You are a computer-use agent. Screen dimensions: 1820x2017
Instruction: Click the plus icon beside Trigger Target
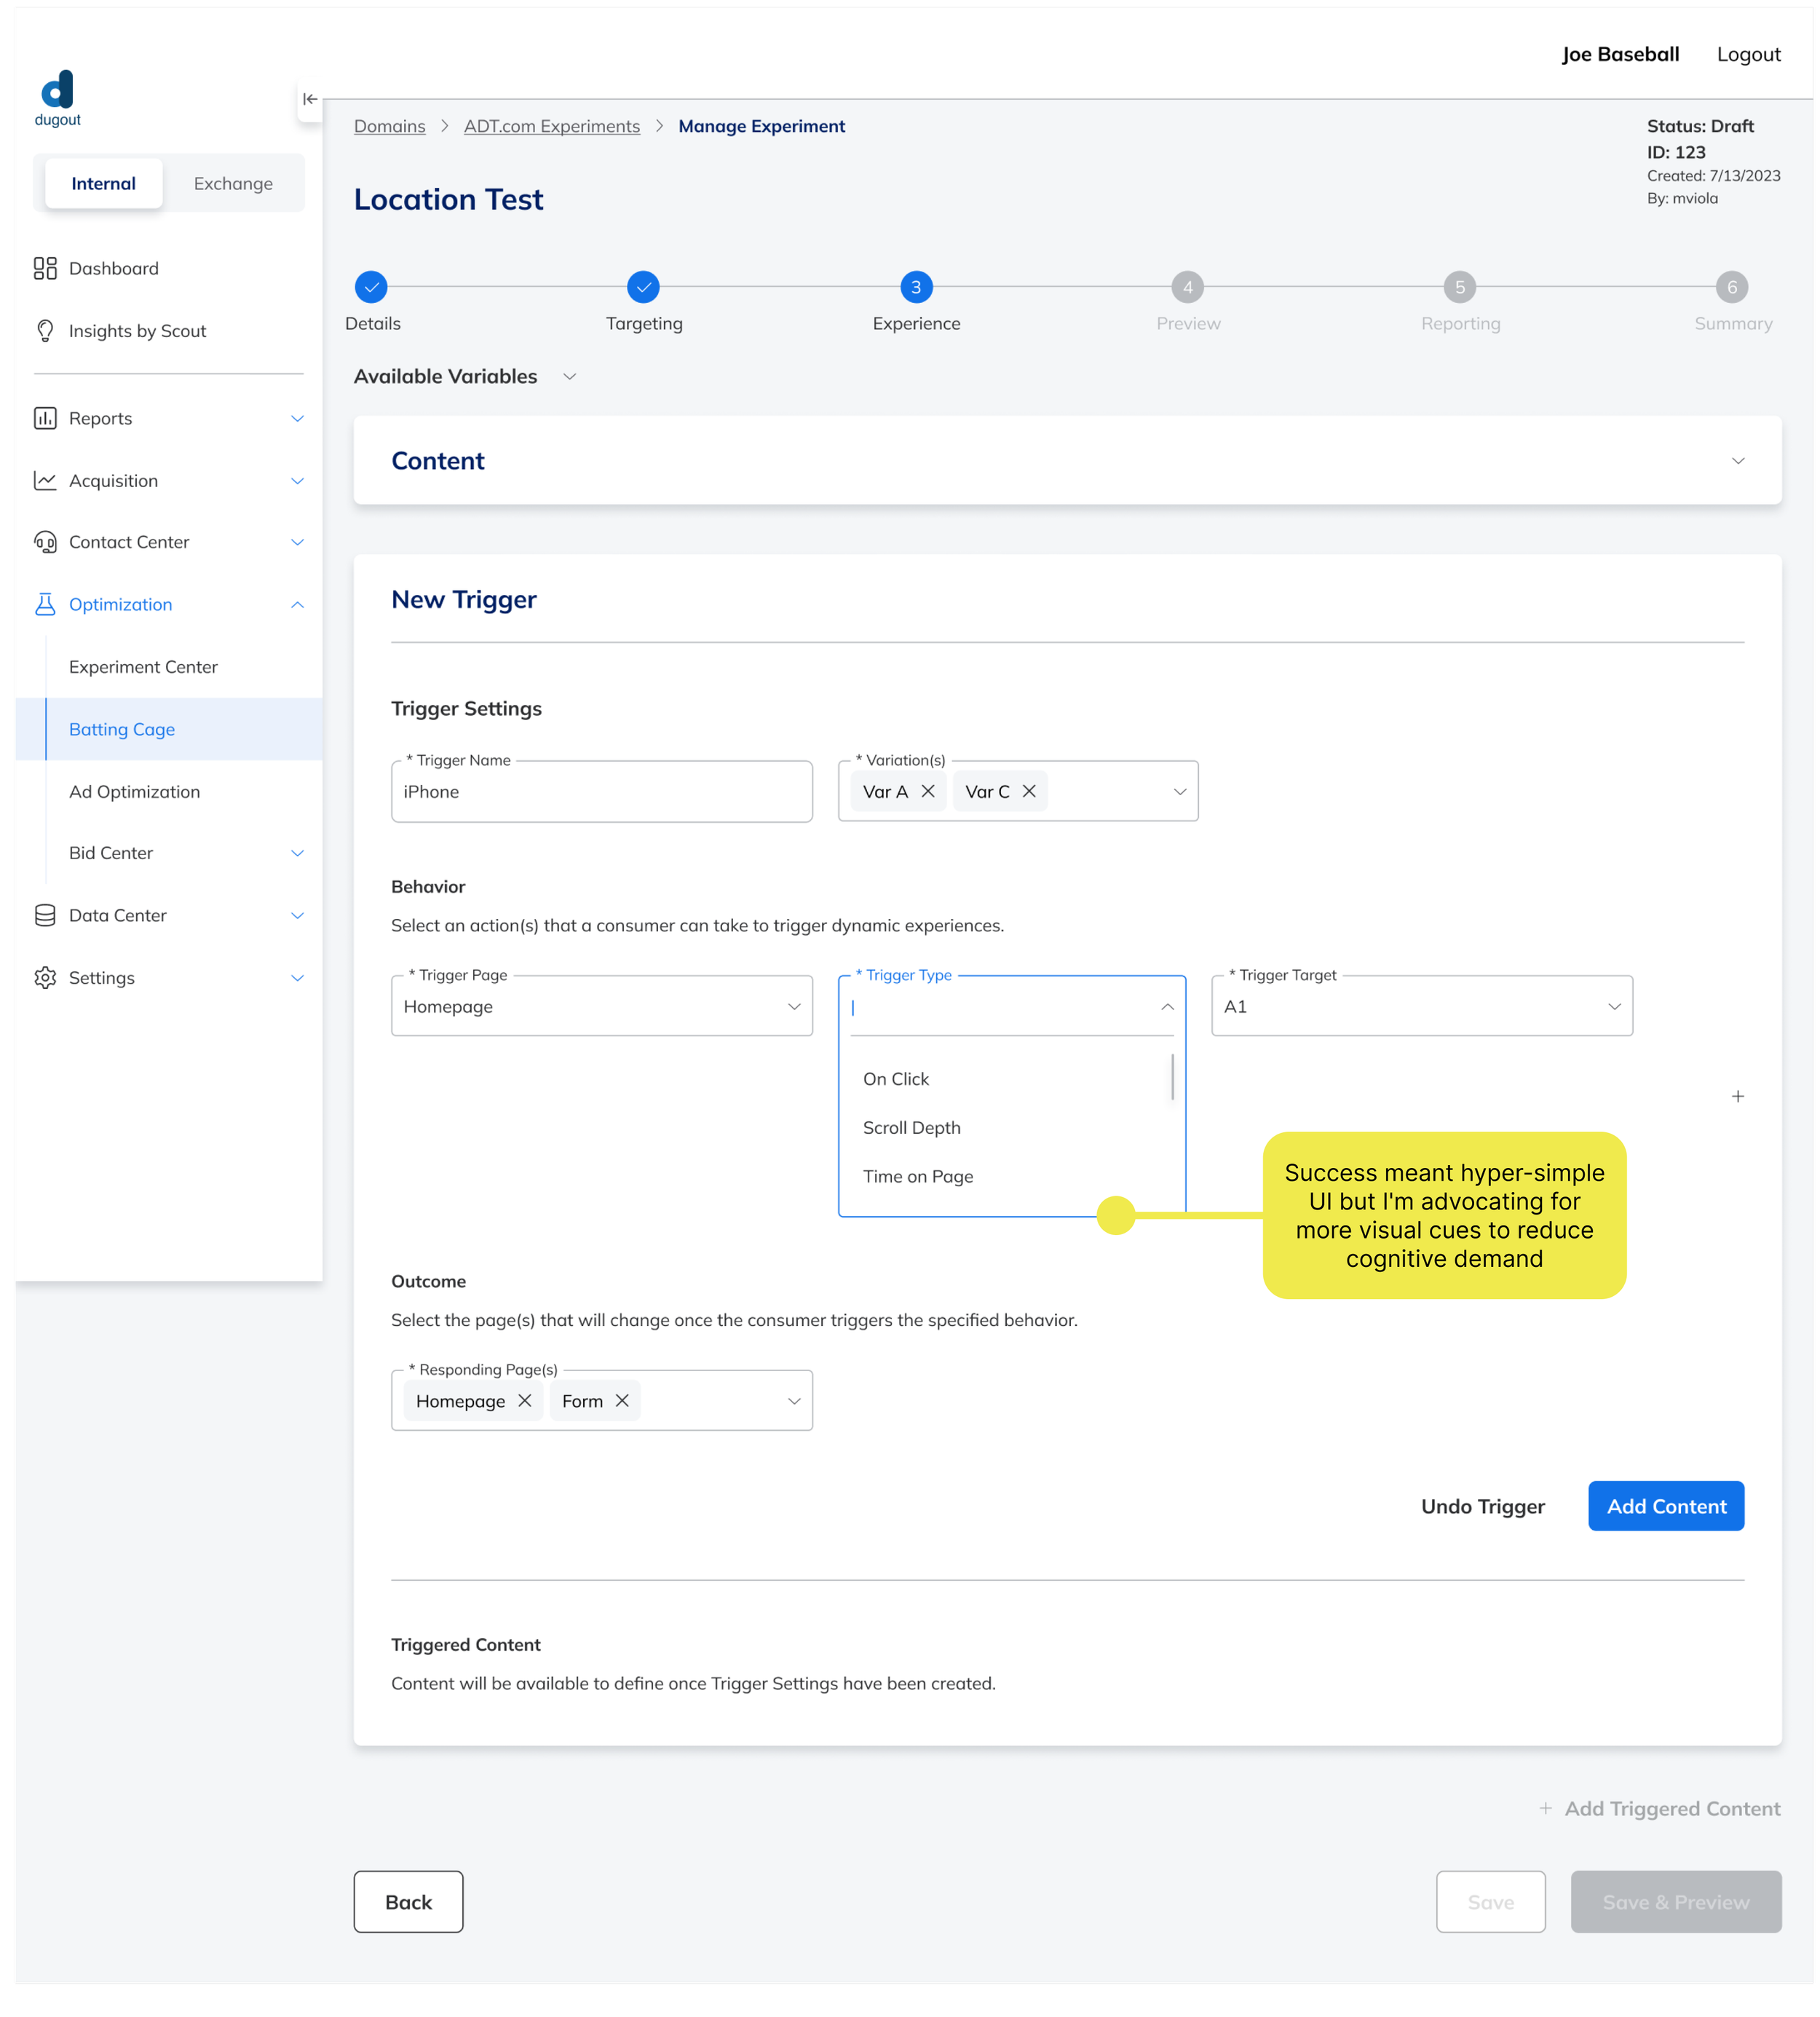(1738, 1097)
